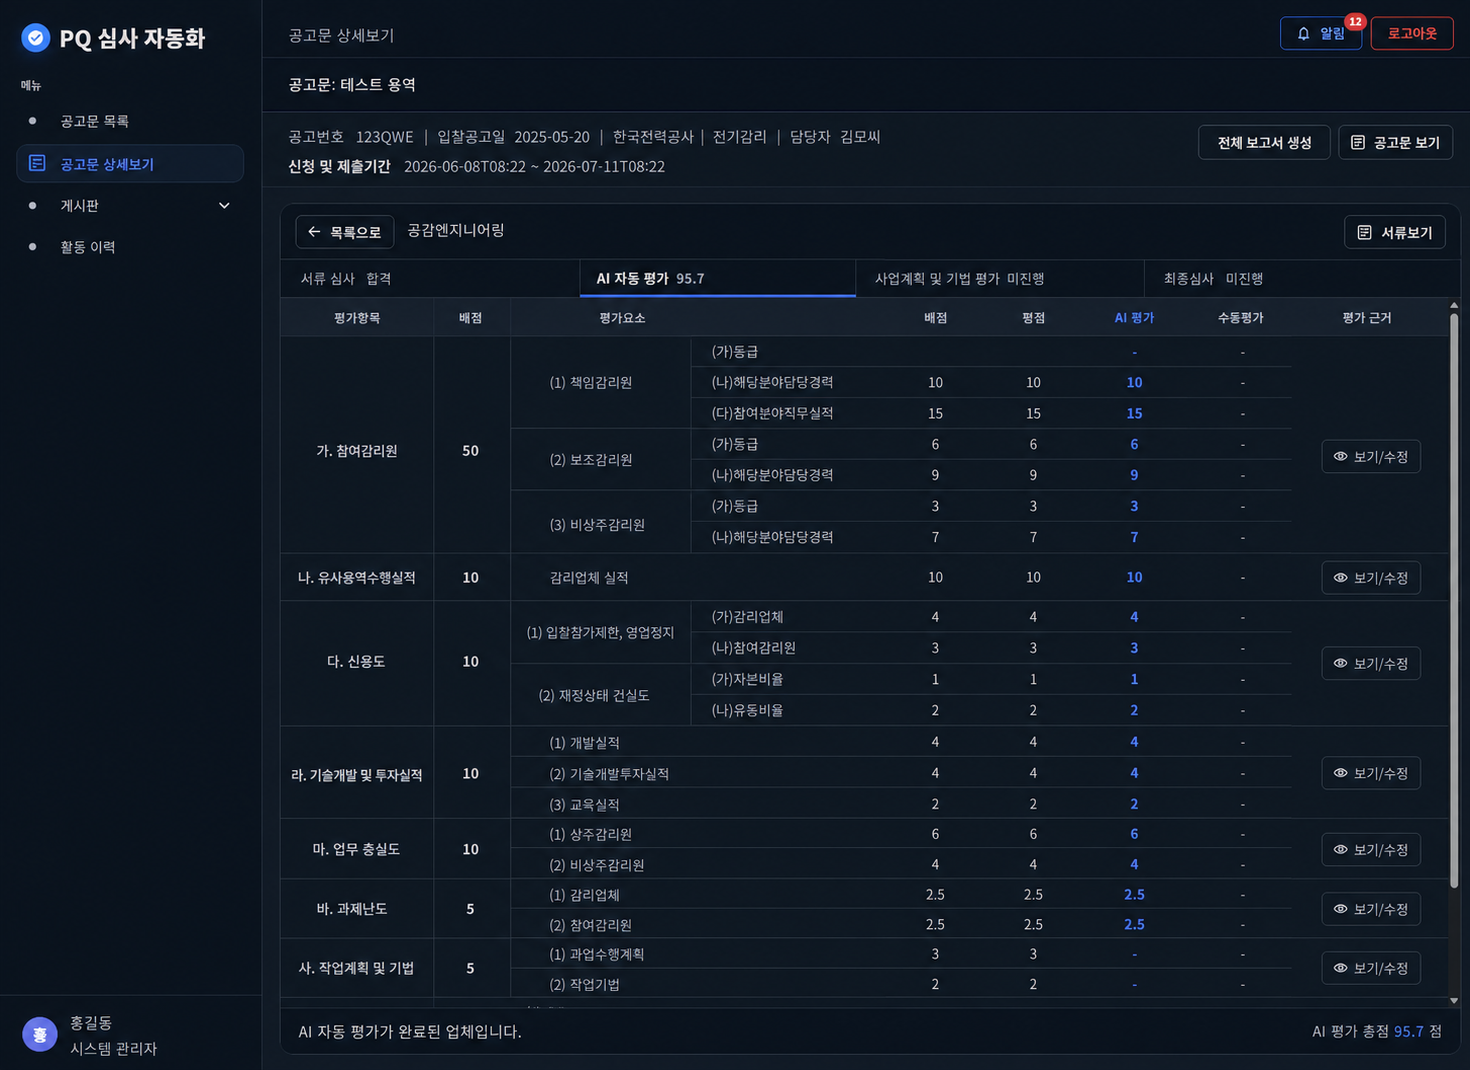Select the 게시판 sidebar item
This screenshot has width=1470, height=1070.
(x=130, y=206)
